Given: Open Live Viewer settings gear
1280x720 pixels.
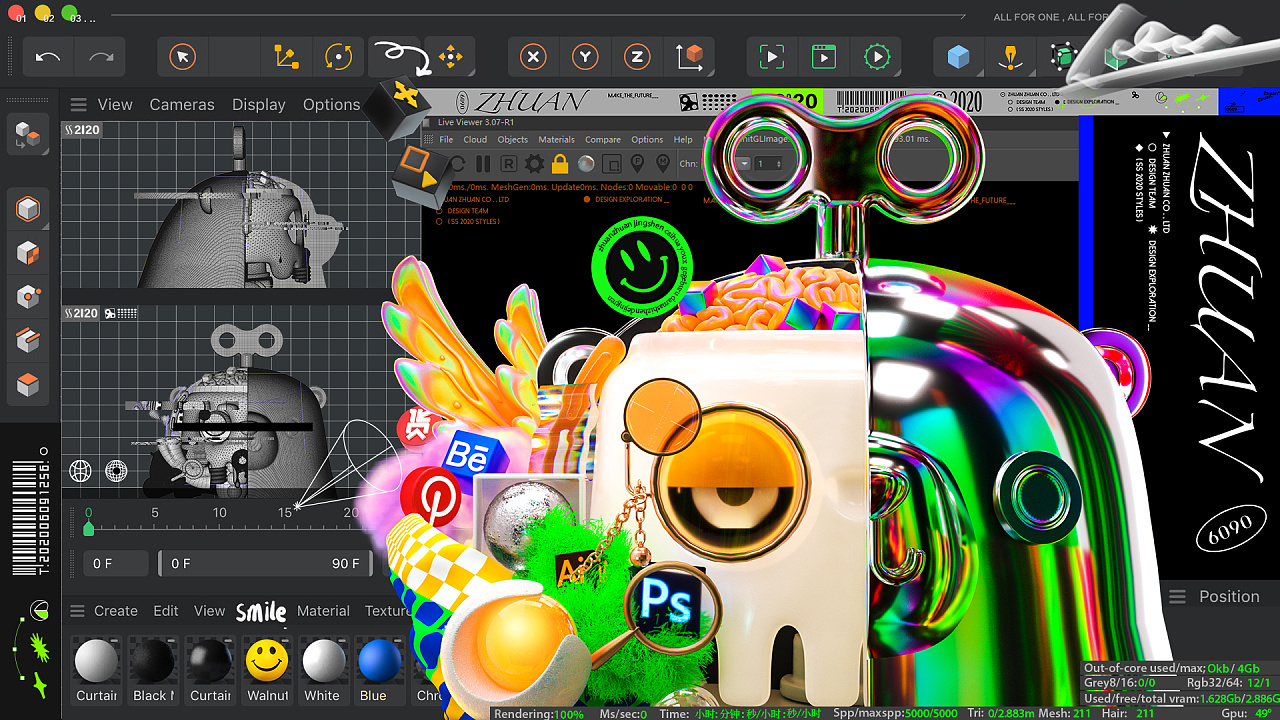Looking at the screenshot, I should (x=535, y=164).
